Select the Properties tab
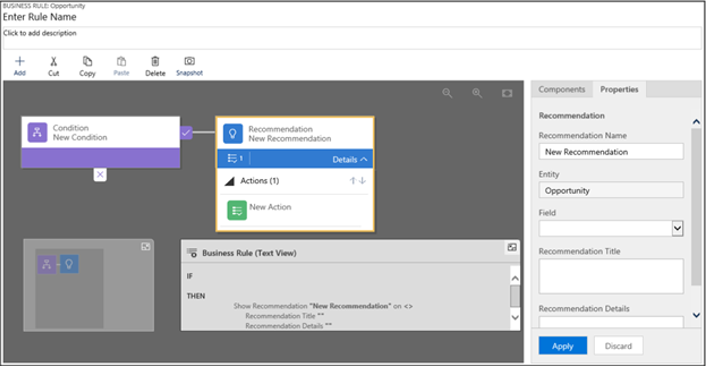 pyautogui.click(x=619, y=89)
